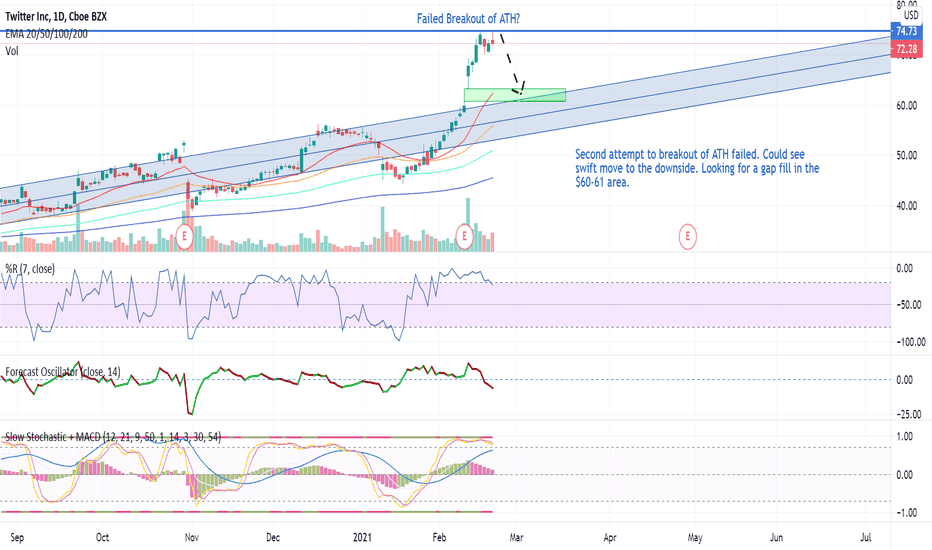
Task: Select the Forecast Oscillator indicator label
Action: [x=63, y=372]
